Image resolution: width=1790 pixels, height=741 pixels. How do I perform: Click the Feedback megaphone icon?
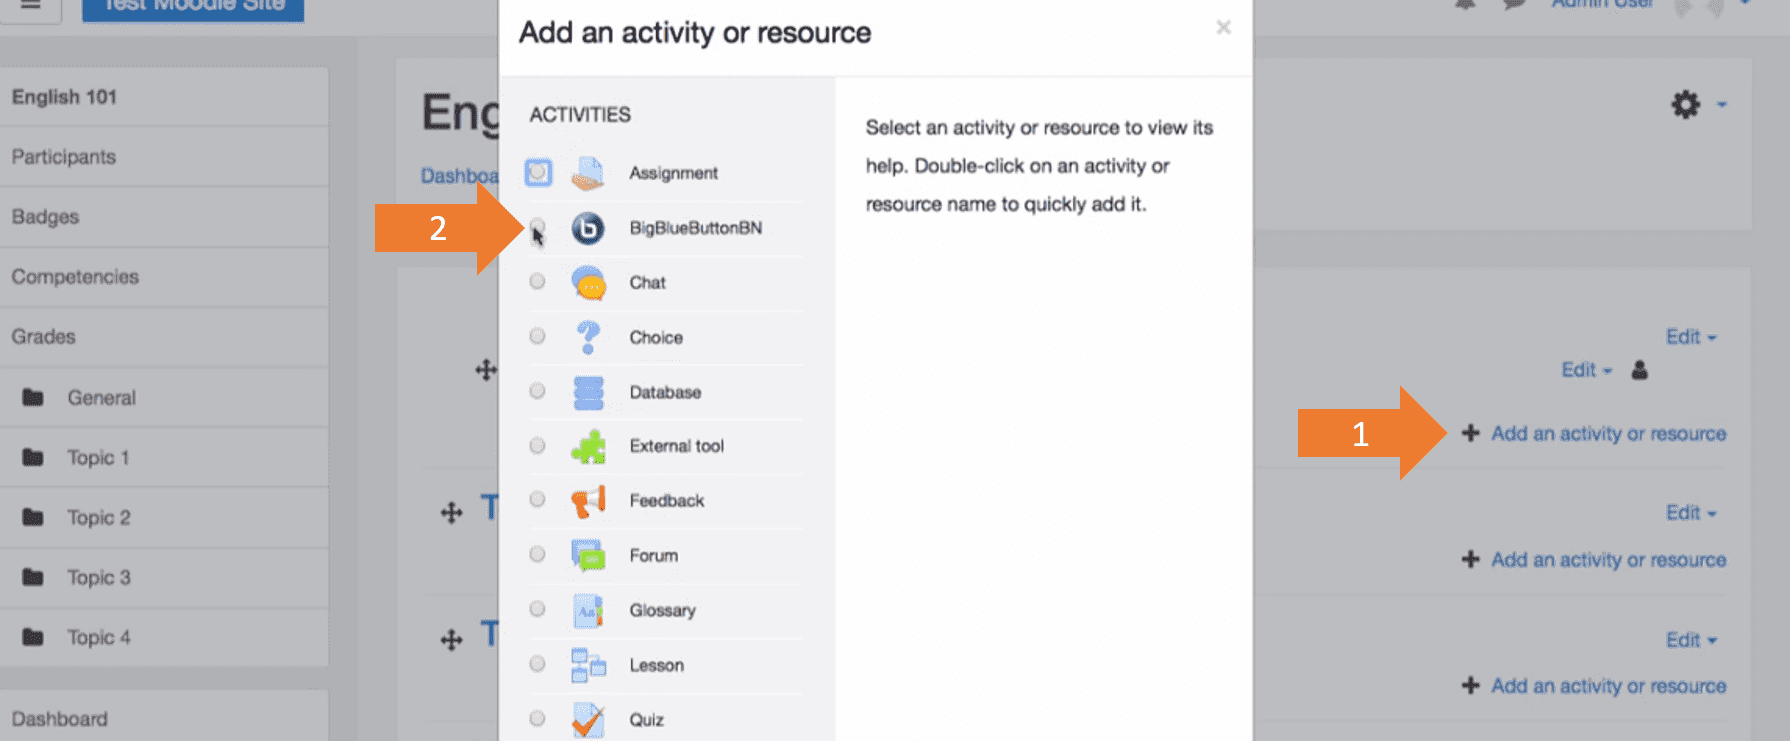coord(588,501)
